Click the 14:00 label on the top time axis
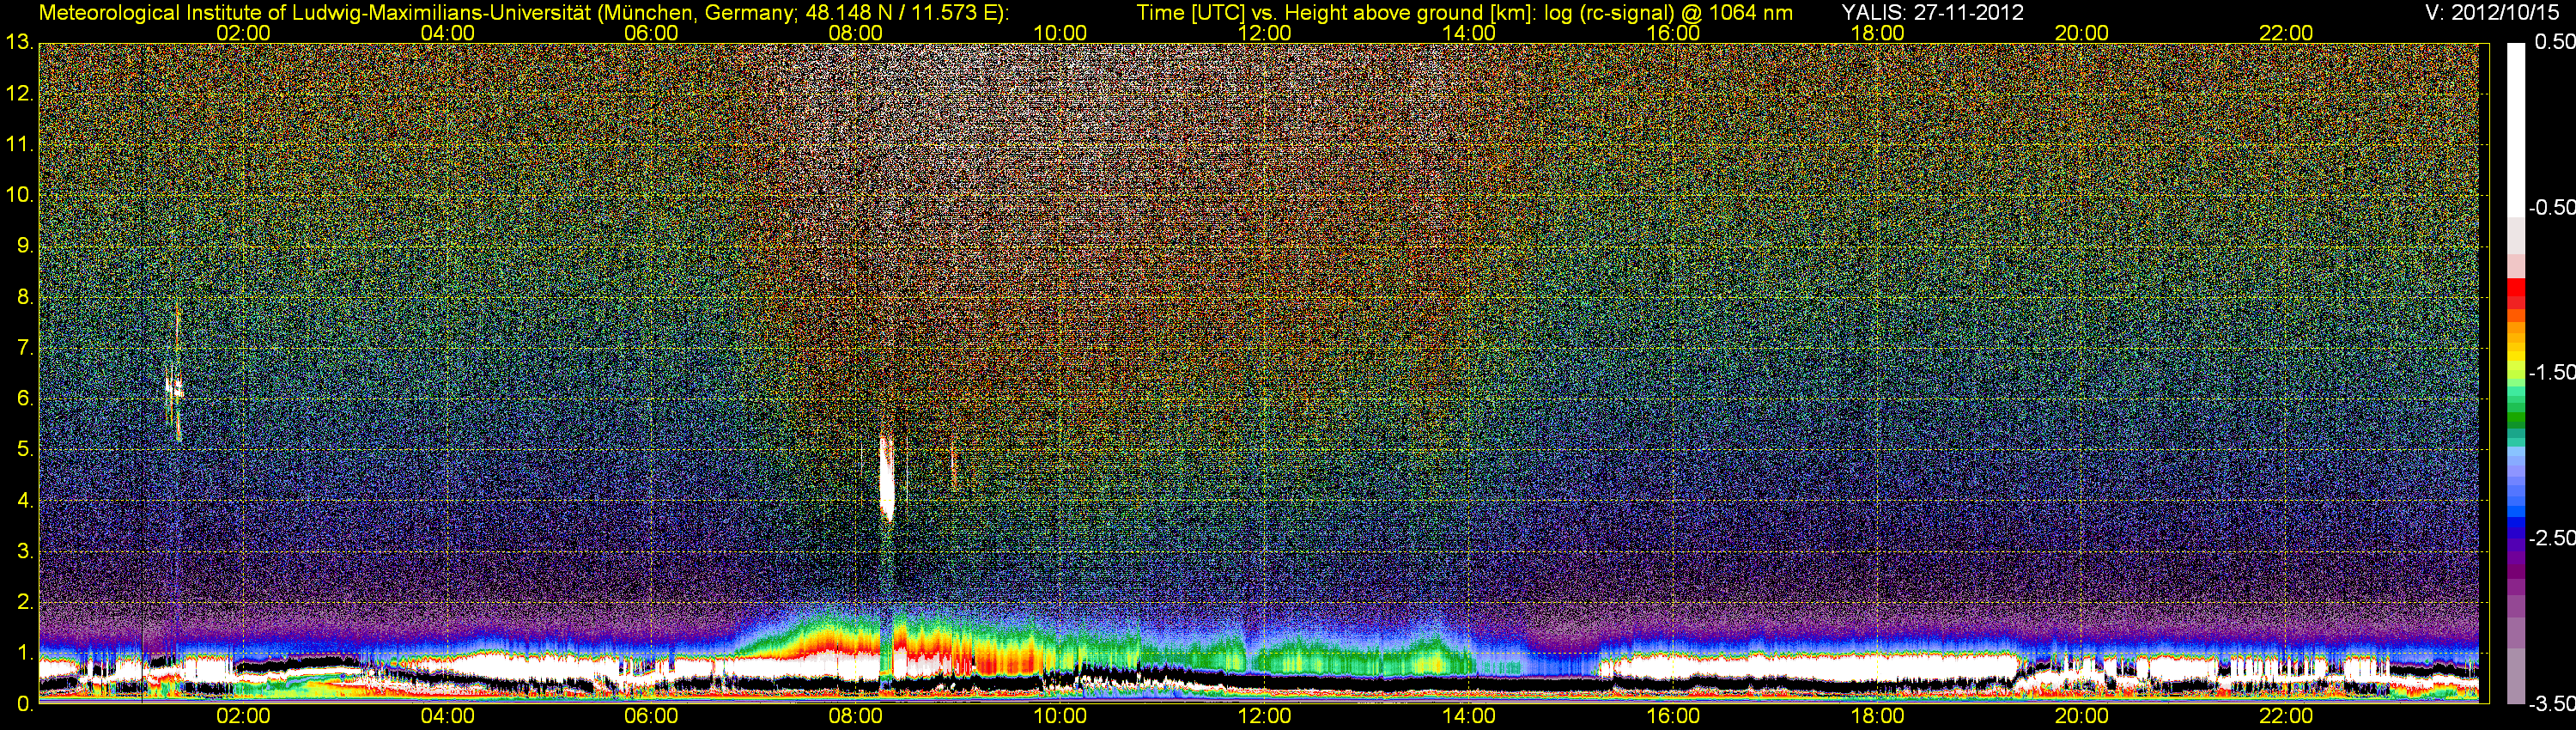The image size is (2576, 730). tap(1469, 33)
